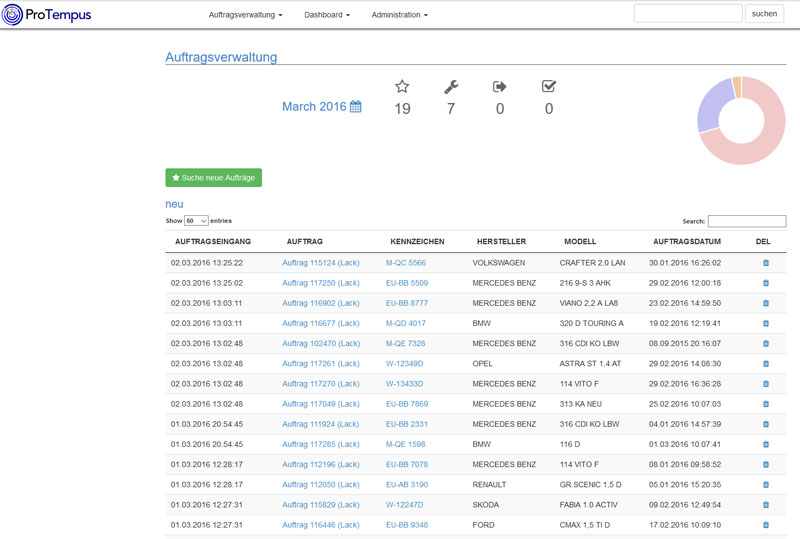The width and height of the screenshot is (800, 539).
Task: Select the RENAULT manufacturer cell
Action: tap(489, 484)
